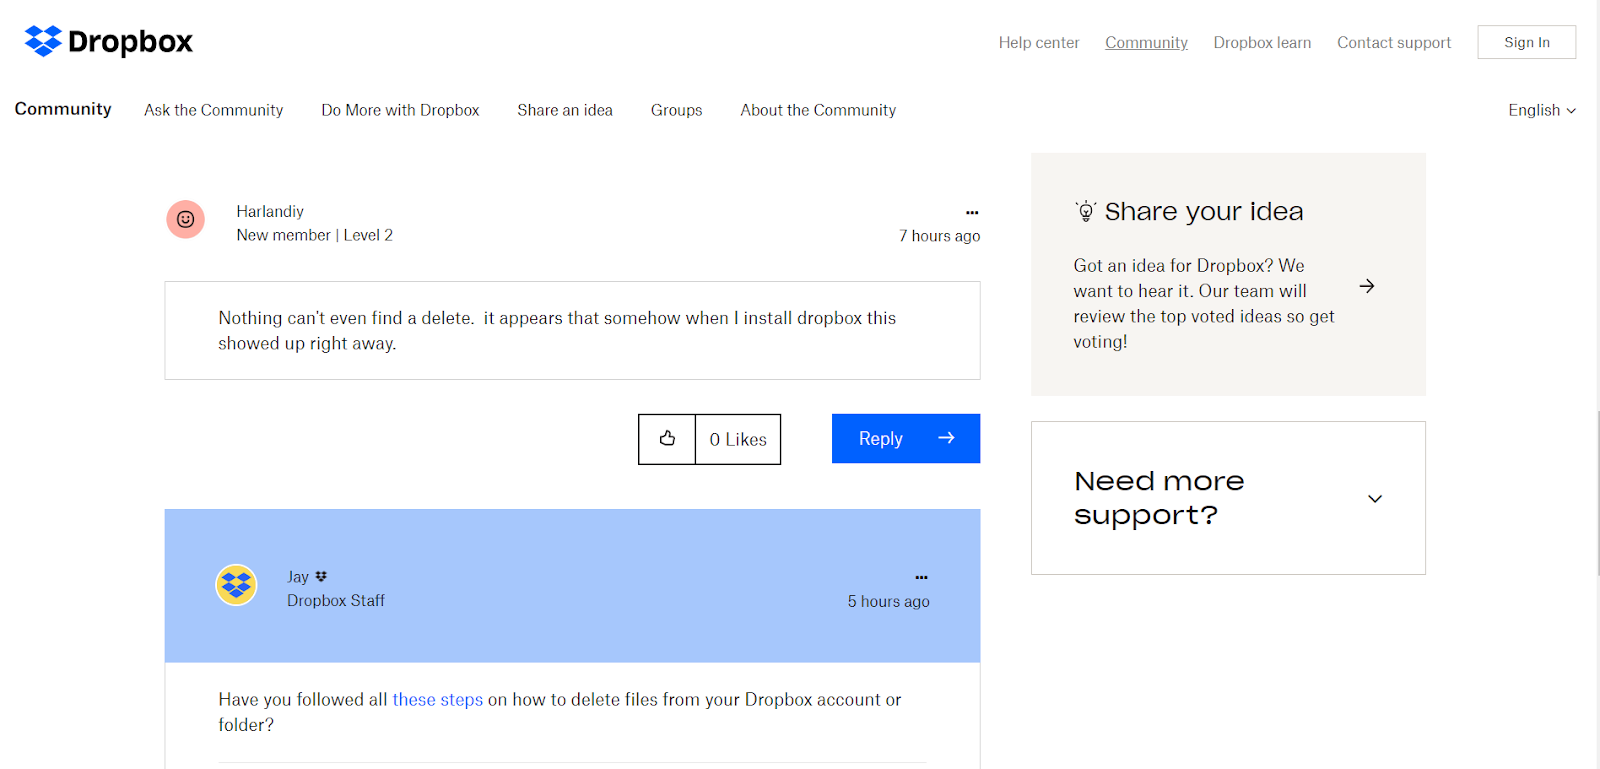Open the Harlandiy username link
Image resolution: width=1600 pixels, height=769 pixels.
pos(270,211)
